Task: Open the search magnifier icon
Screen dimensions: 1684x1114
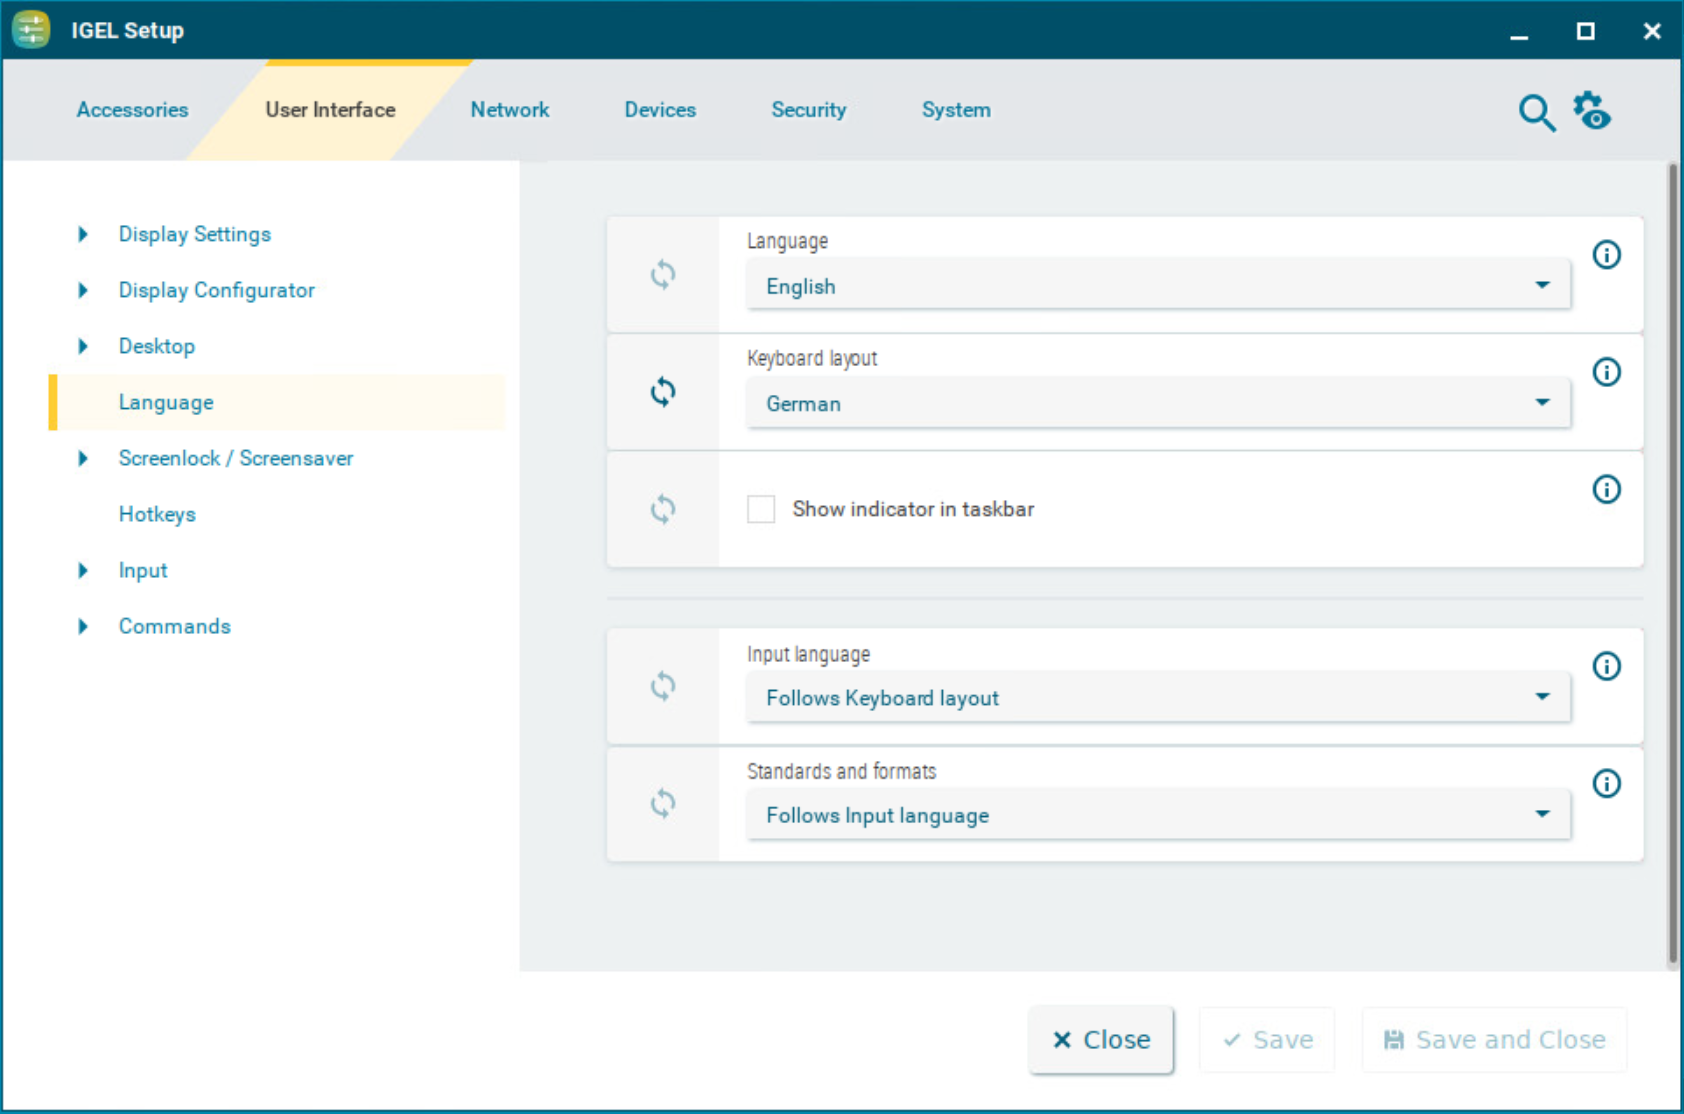Action: pos(1536,113)
